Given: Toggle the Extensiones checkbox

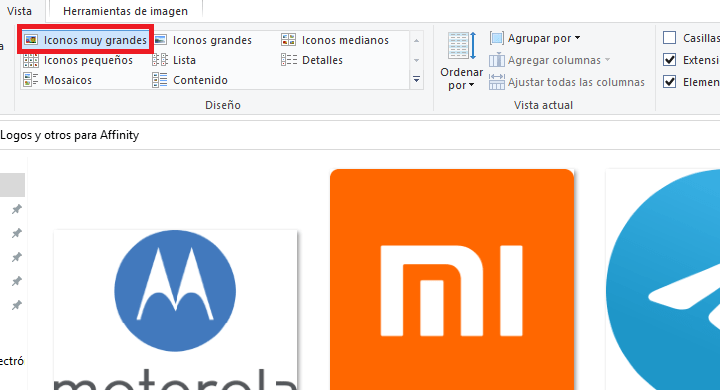Looking at the screenshot, I should coord(669,60).
